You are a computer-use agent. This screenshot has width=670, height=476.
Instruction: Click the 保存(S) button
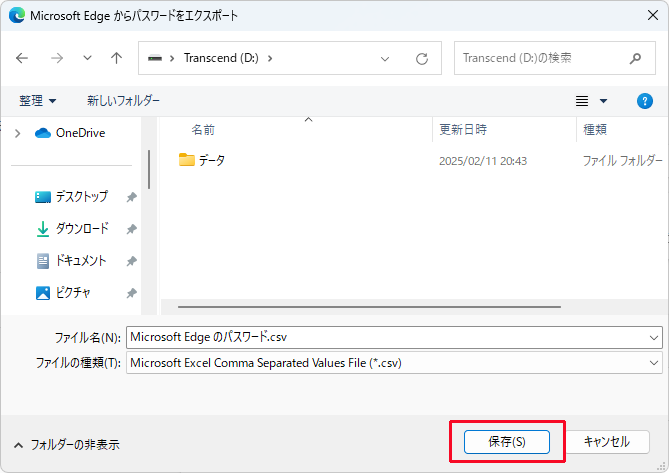point(506,441)
